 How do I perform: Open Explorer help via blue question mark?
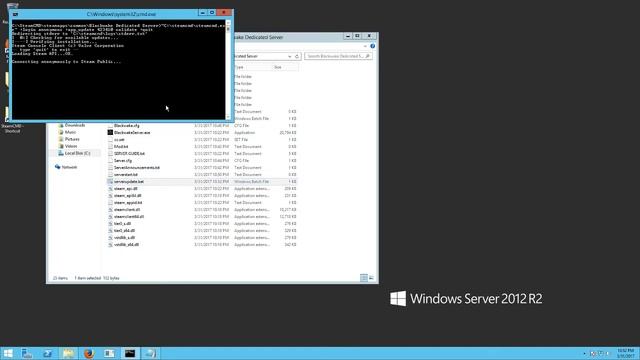click(x=372, y=46)
